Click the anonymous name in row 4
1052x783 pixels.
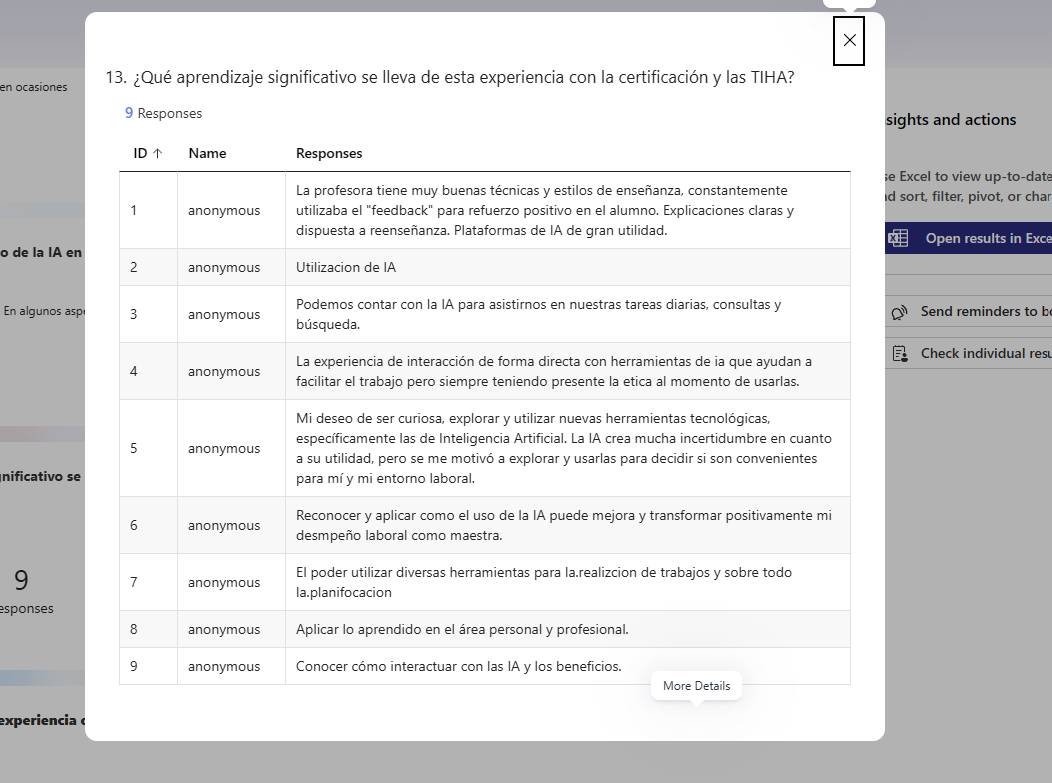tap(224, 372)
